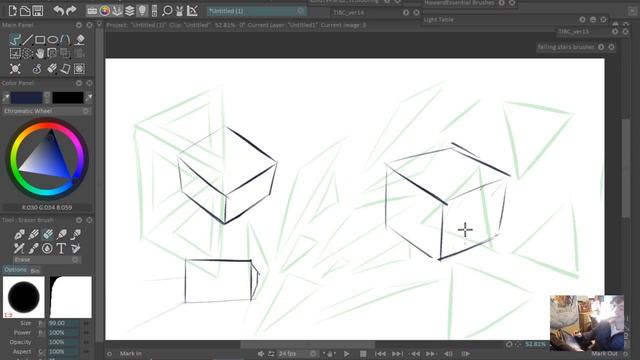Toggle the sound speaker icon

261,353
